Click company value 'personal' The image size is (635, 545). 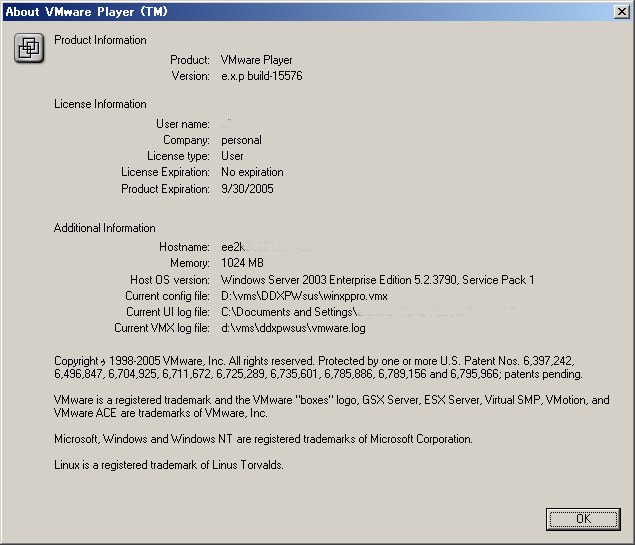point(241,140)
